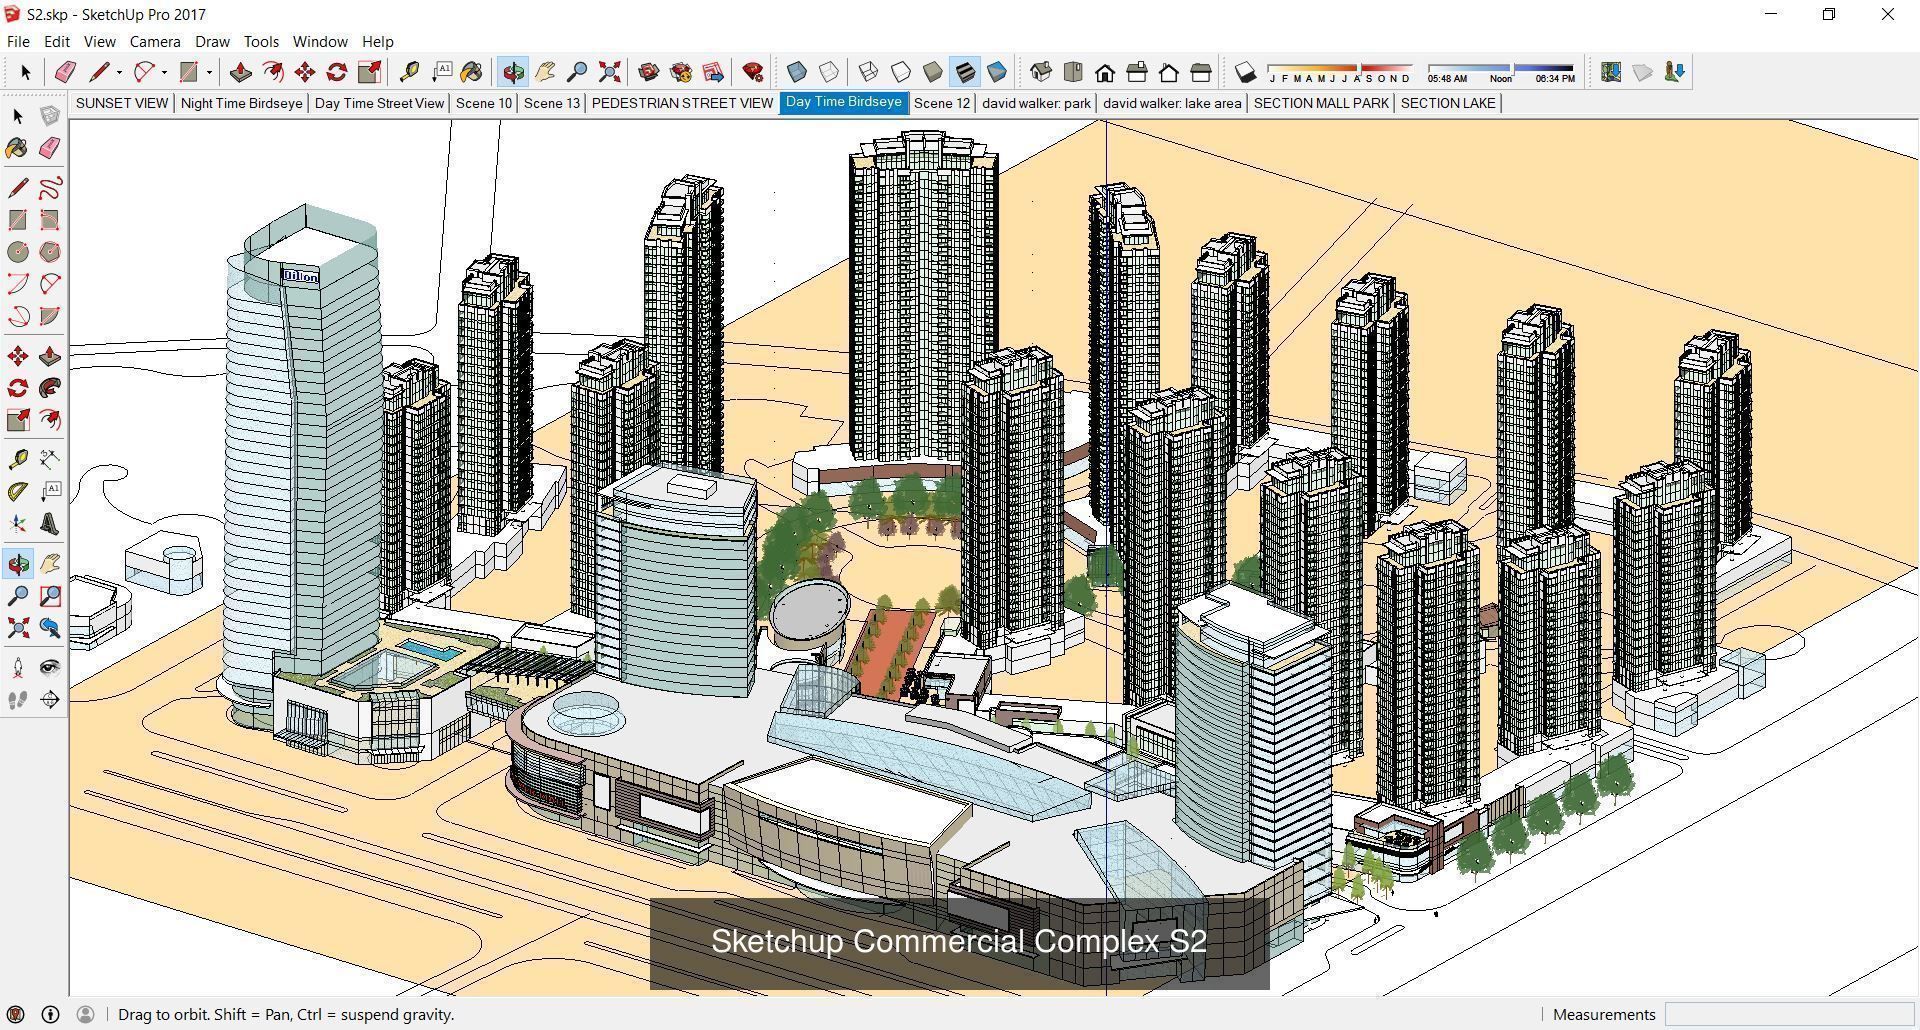Switch to Top standard view
The height and width of the screenshot is (1030, 1920).
point(1073,72)
